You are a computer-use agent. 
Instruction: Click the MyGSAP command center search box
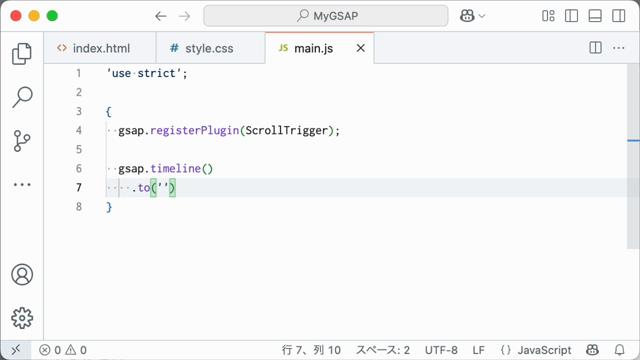coord(326,16)
